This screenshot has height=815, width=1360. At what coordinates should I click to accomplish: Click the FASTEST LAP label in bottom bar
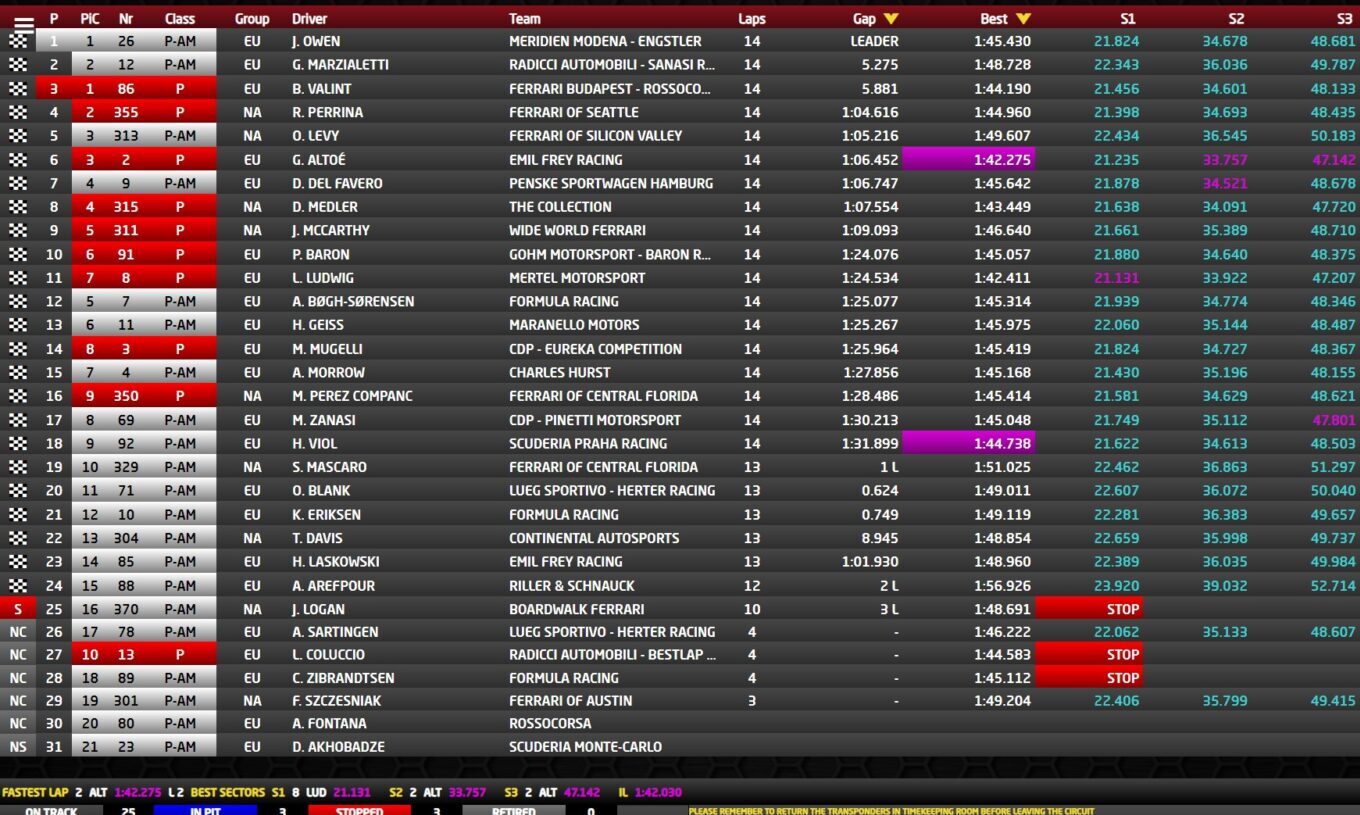35,792
